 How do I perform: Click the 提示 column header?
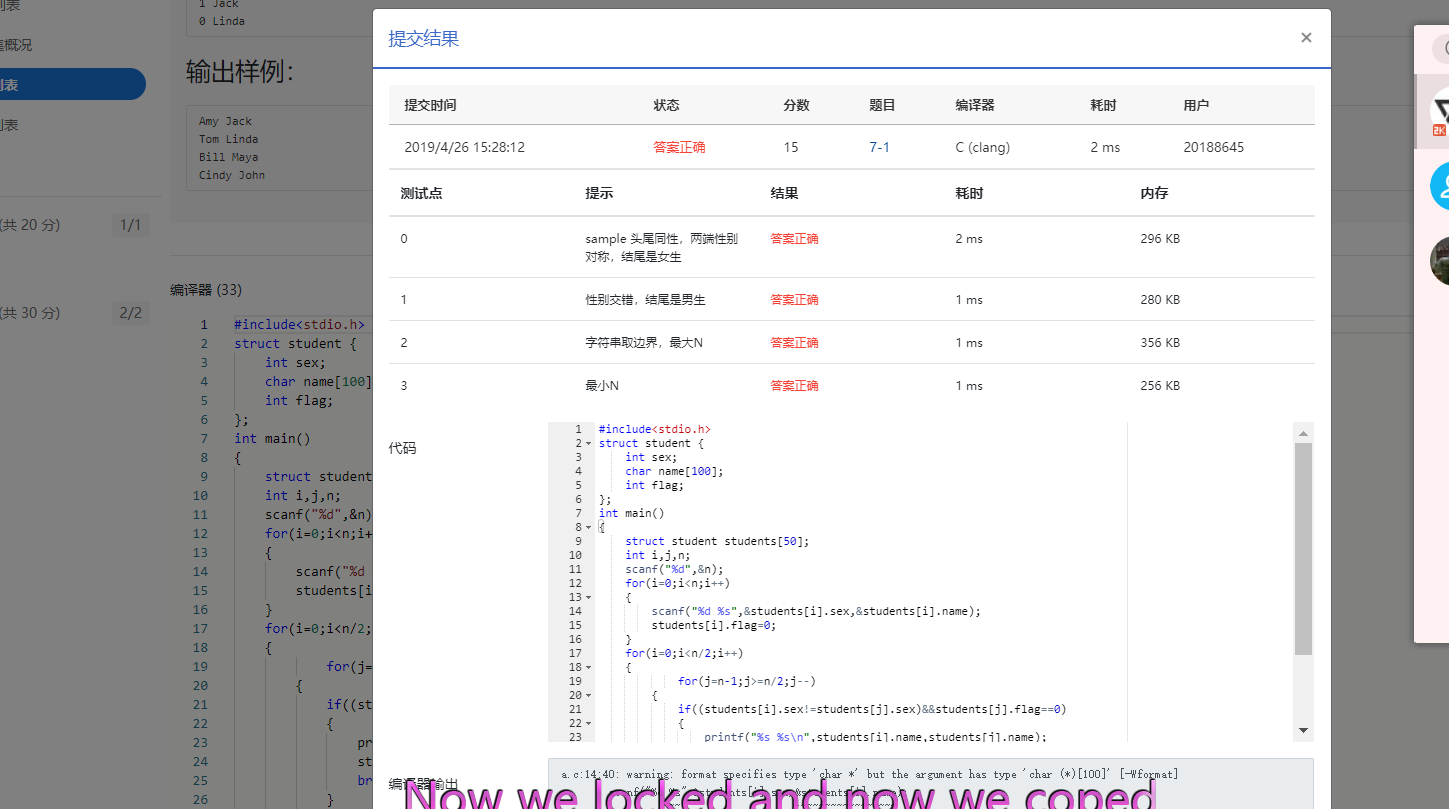click(x=599, y=193)
